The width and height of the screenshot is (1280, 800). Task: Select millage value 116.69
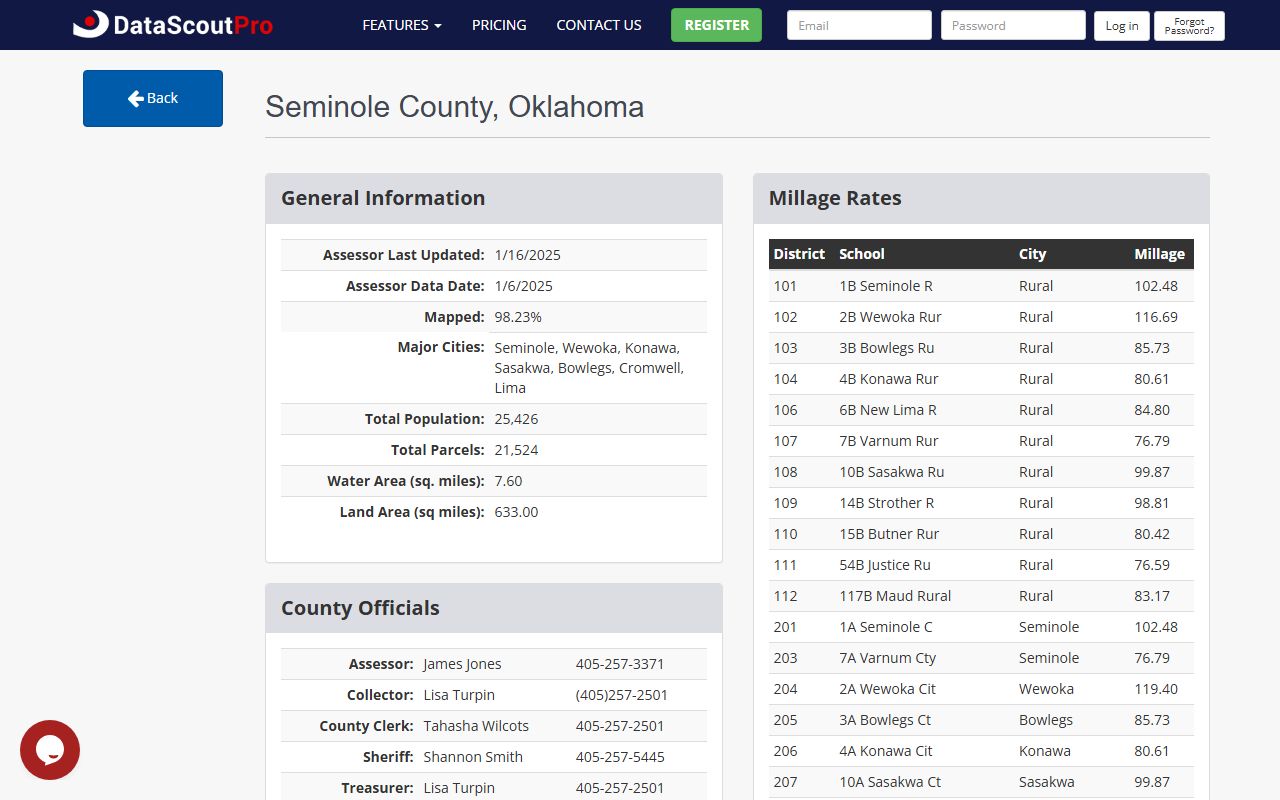tap(1156, 317)
